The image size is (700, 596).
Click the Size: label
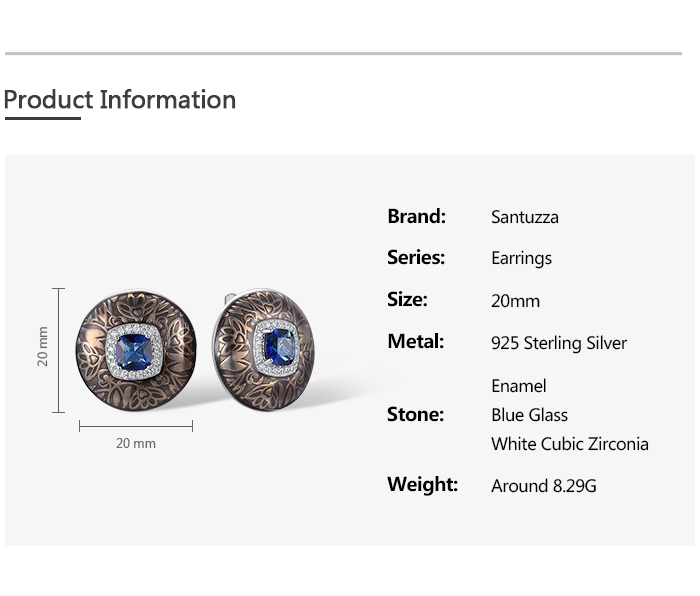[x=407, y=300]
